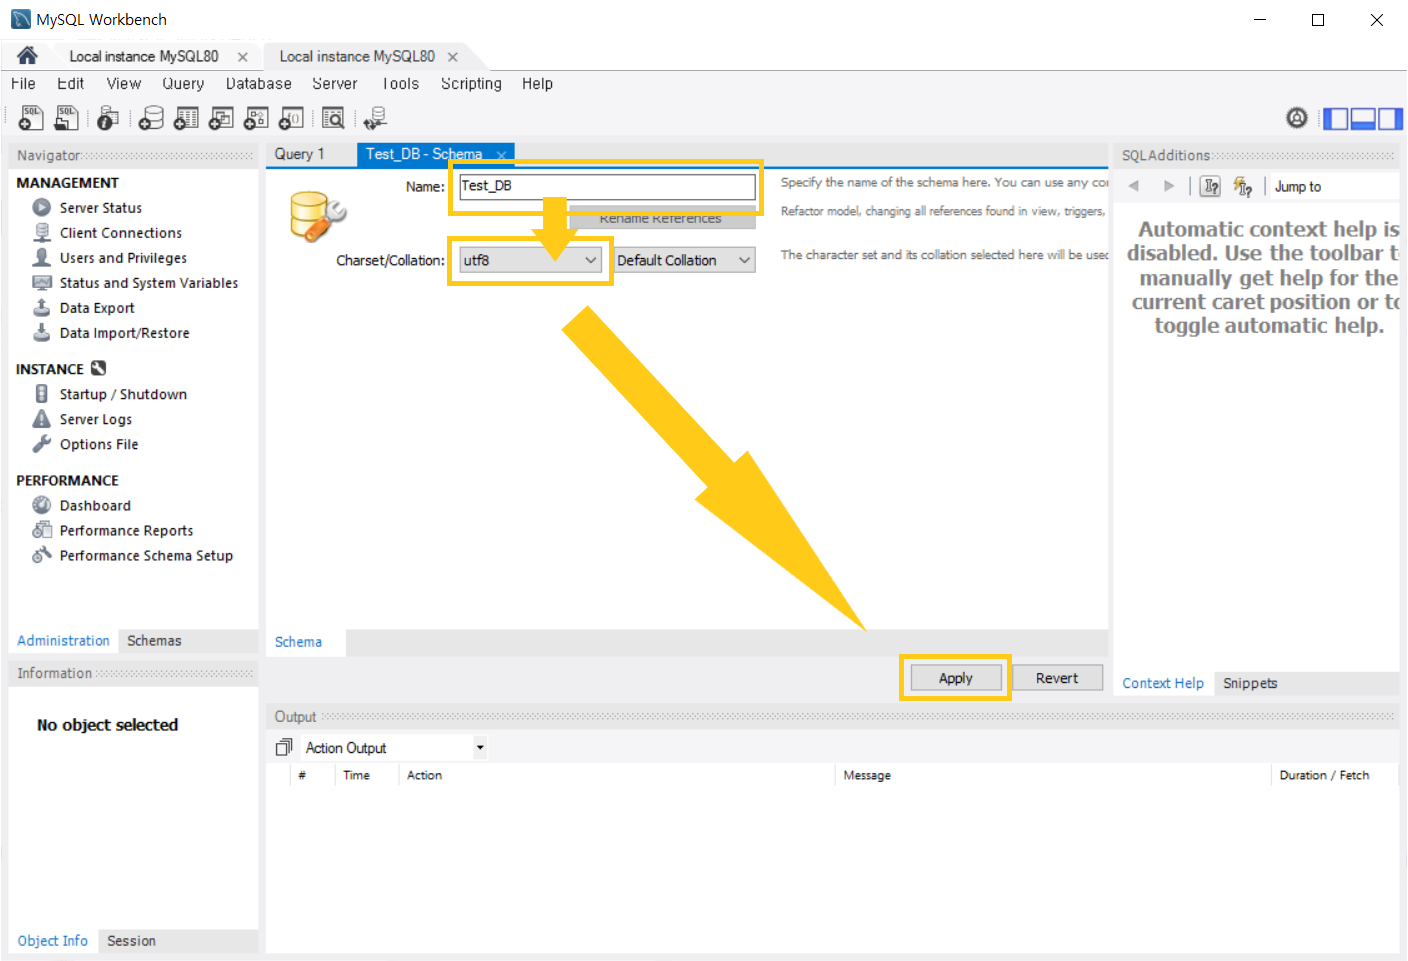Switch to the Query 1 tab
Viewport: 1408px width, 961px height.
(300, 154)
